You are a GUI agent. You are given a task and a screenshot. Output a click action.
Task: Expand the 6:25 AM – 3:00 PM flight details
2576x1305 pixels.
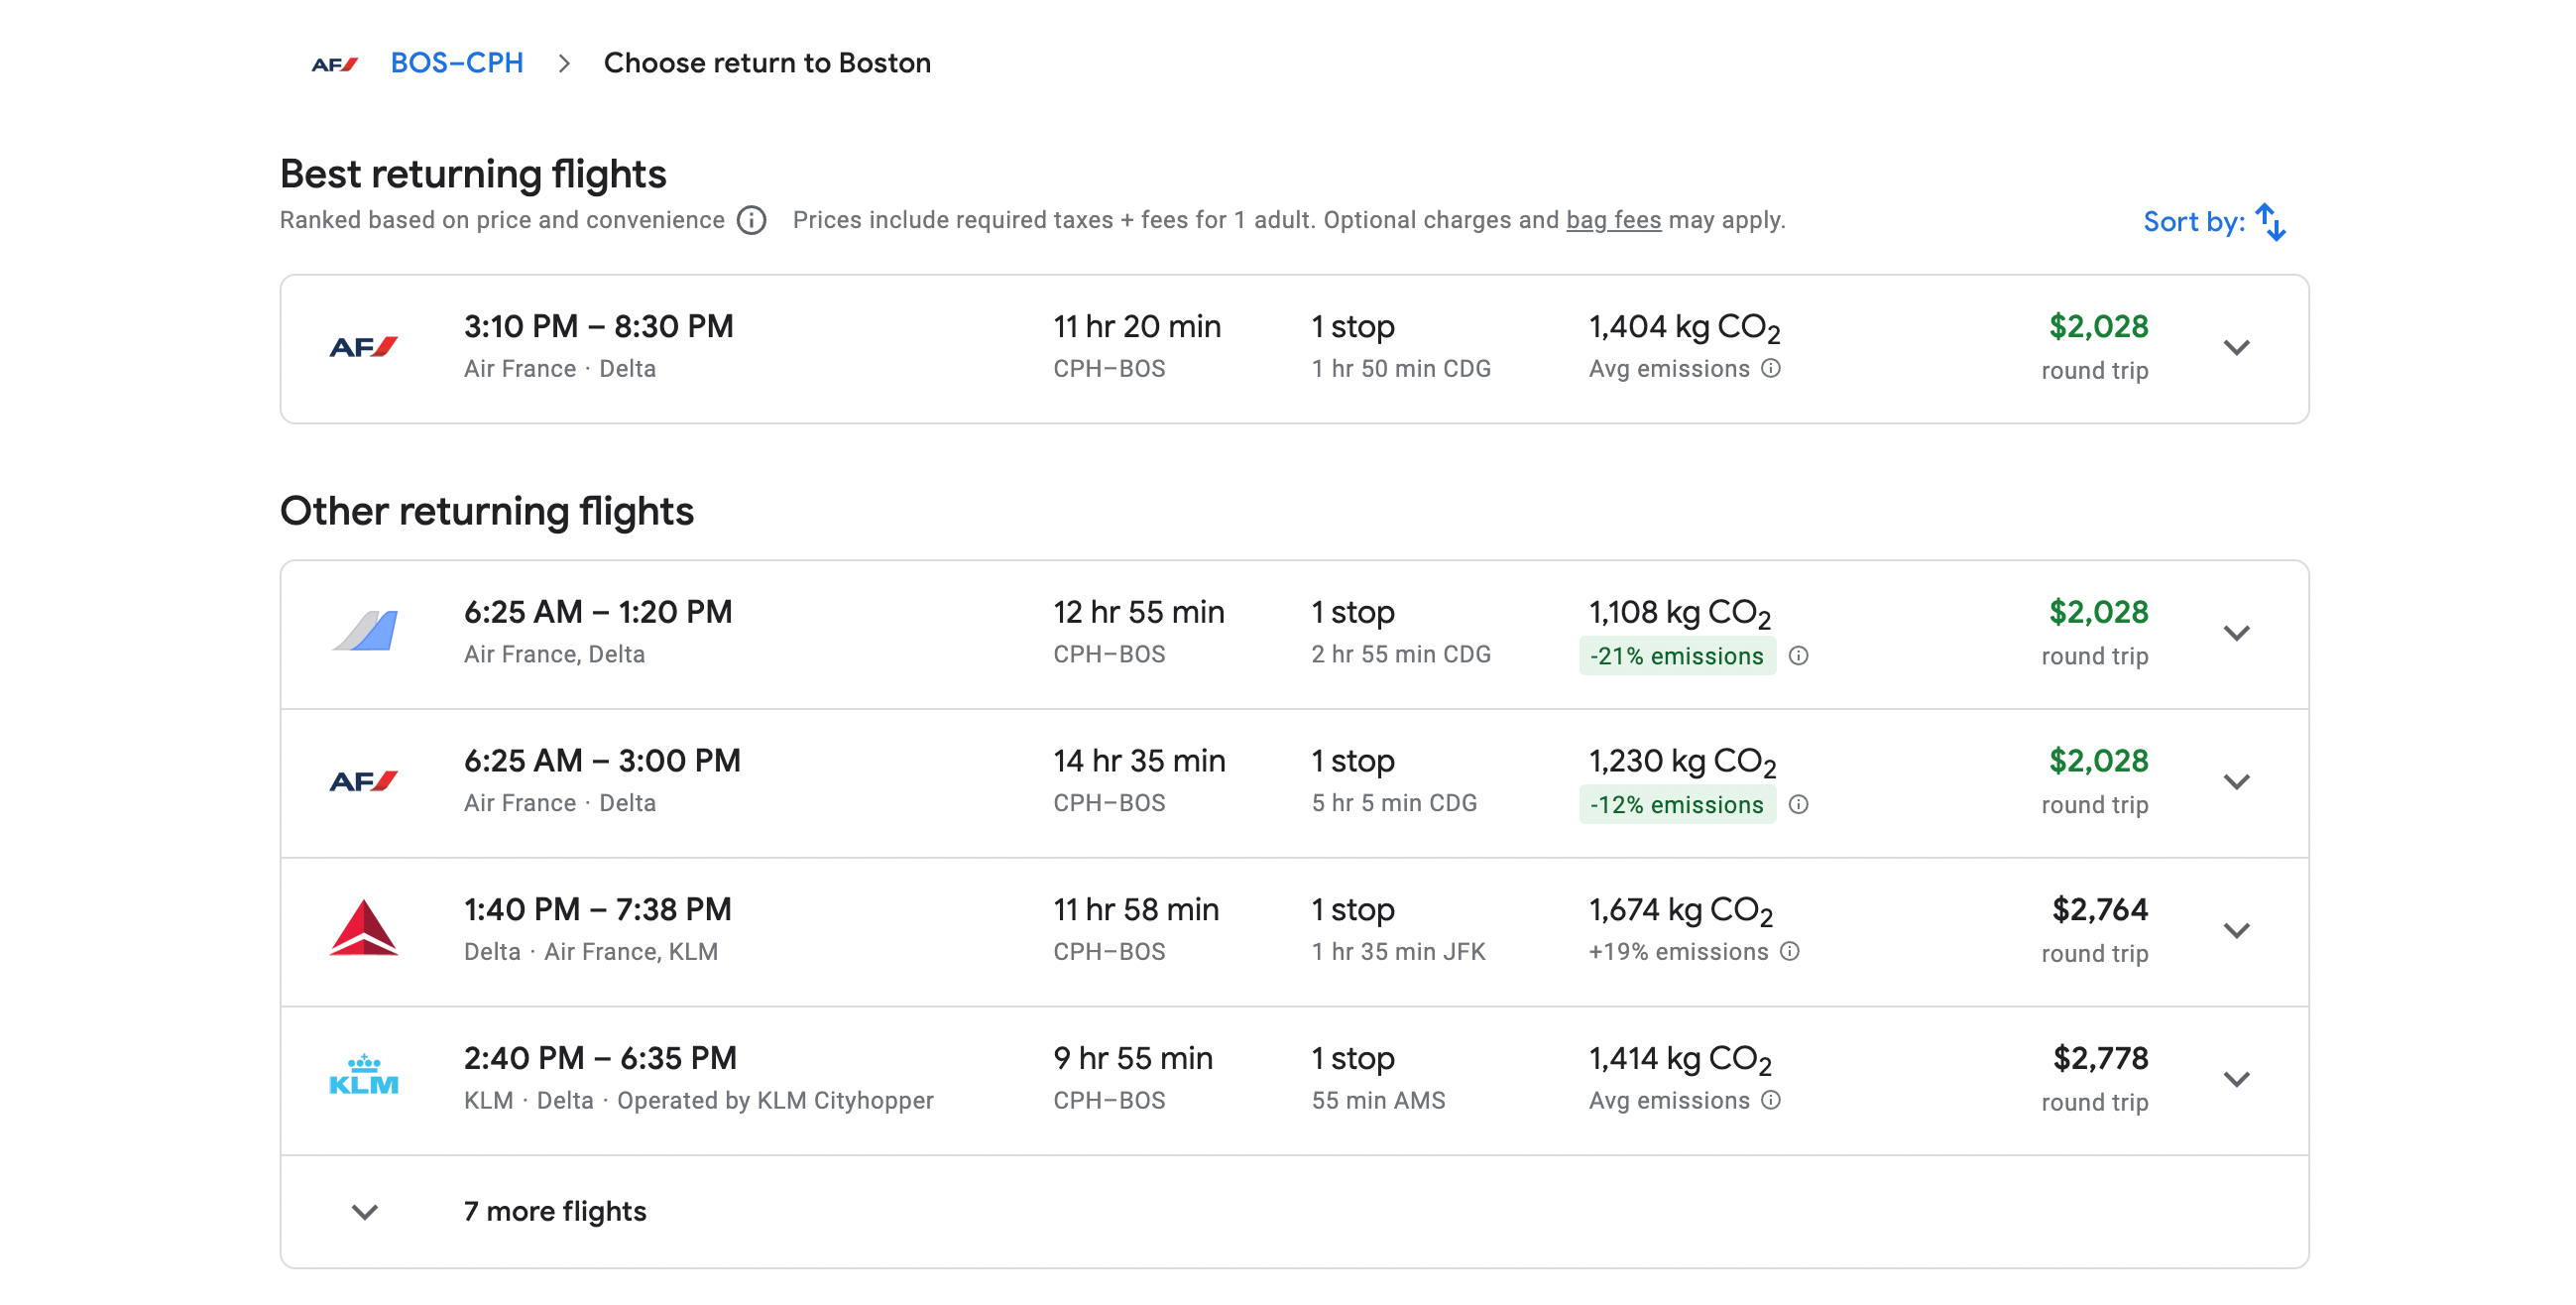[x=2236, y=782]
